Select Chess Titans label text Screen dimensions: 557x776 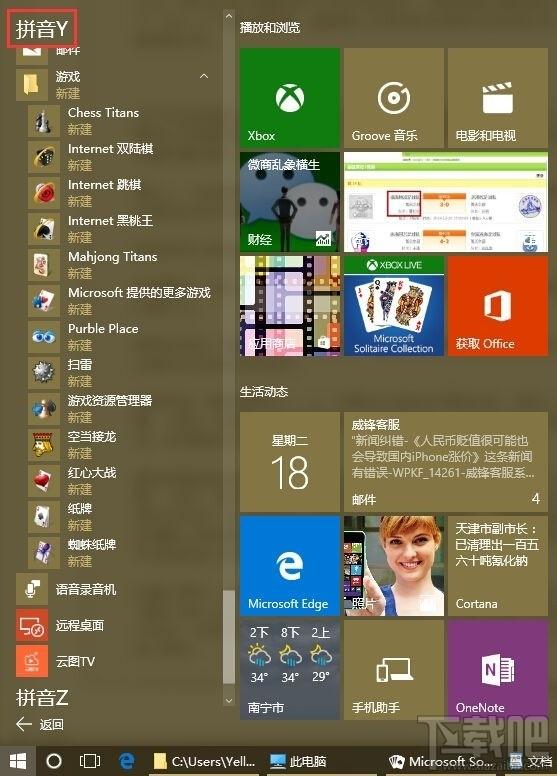click(x=103, y=113)
